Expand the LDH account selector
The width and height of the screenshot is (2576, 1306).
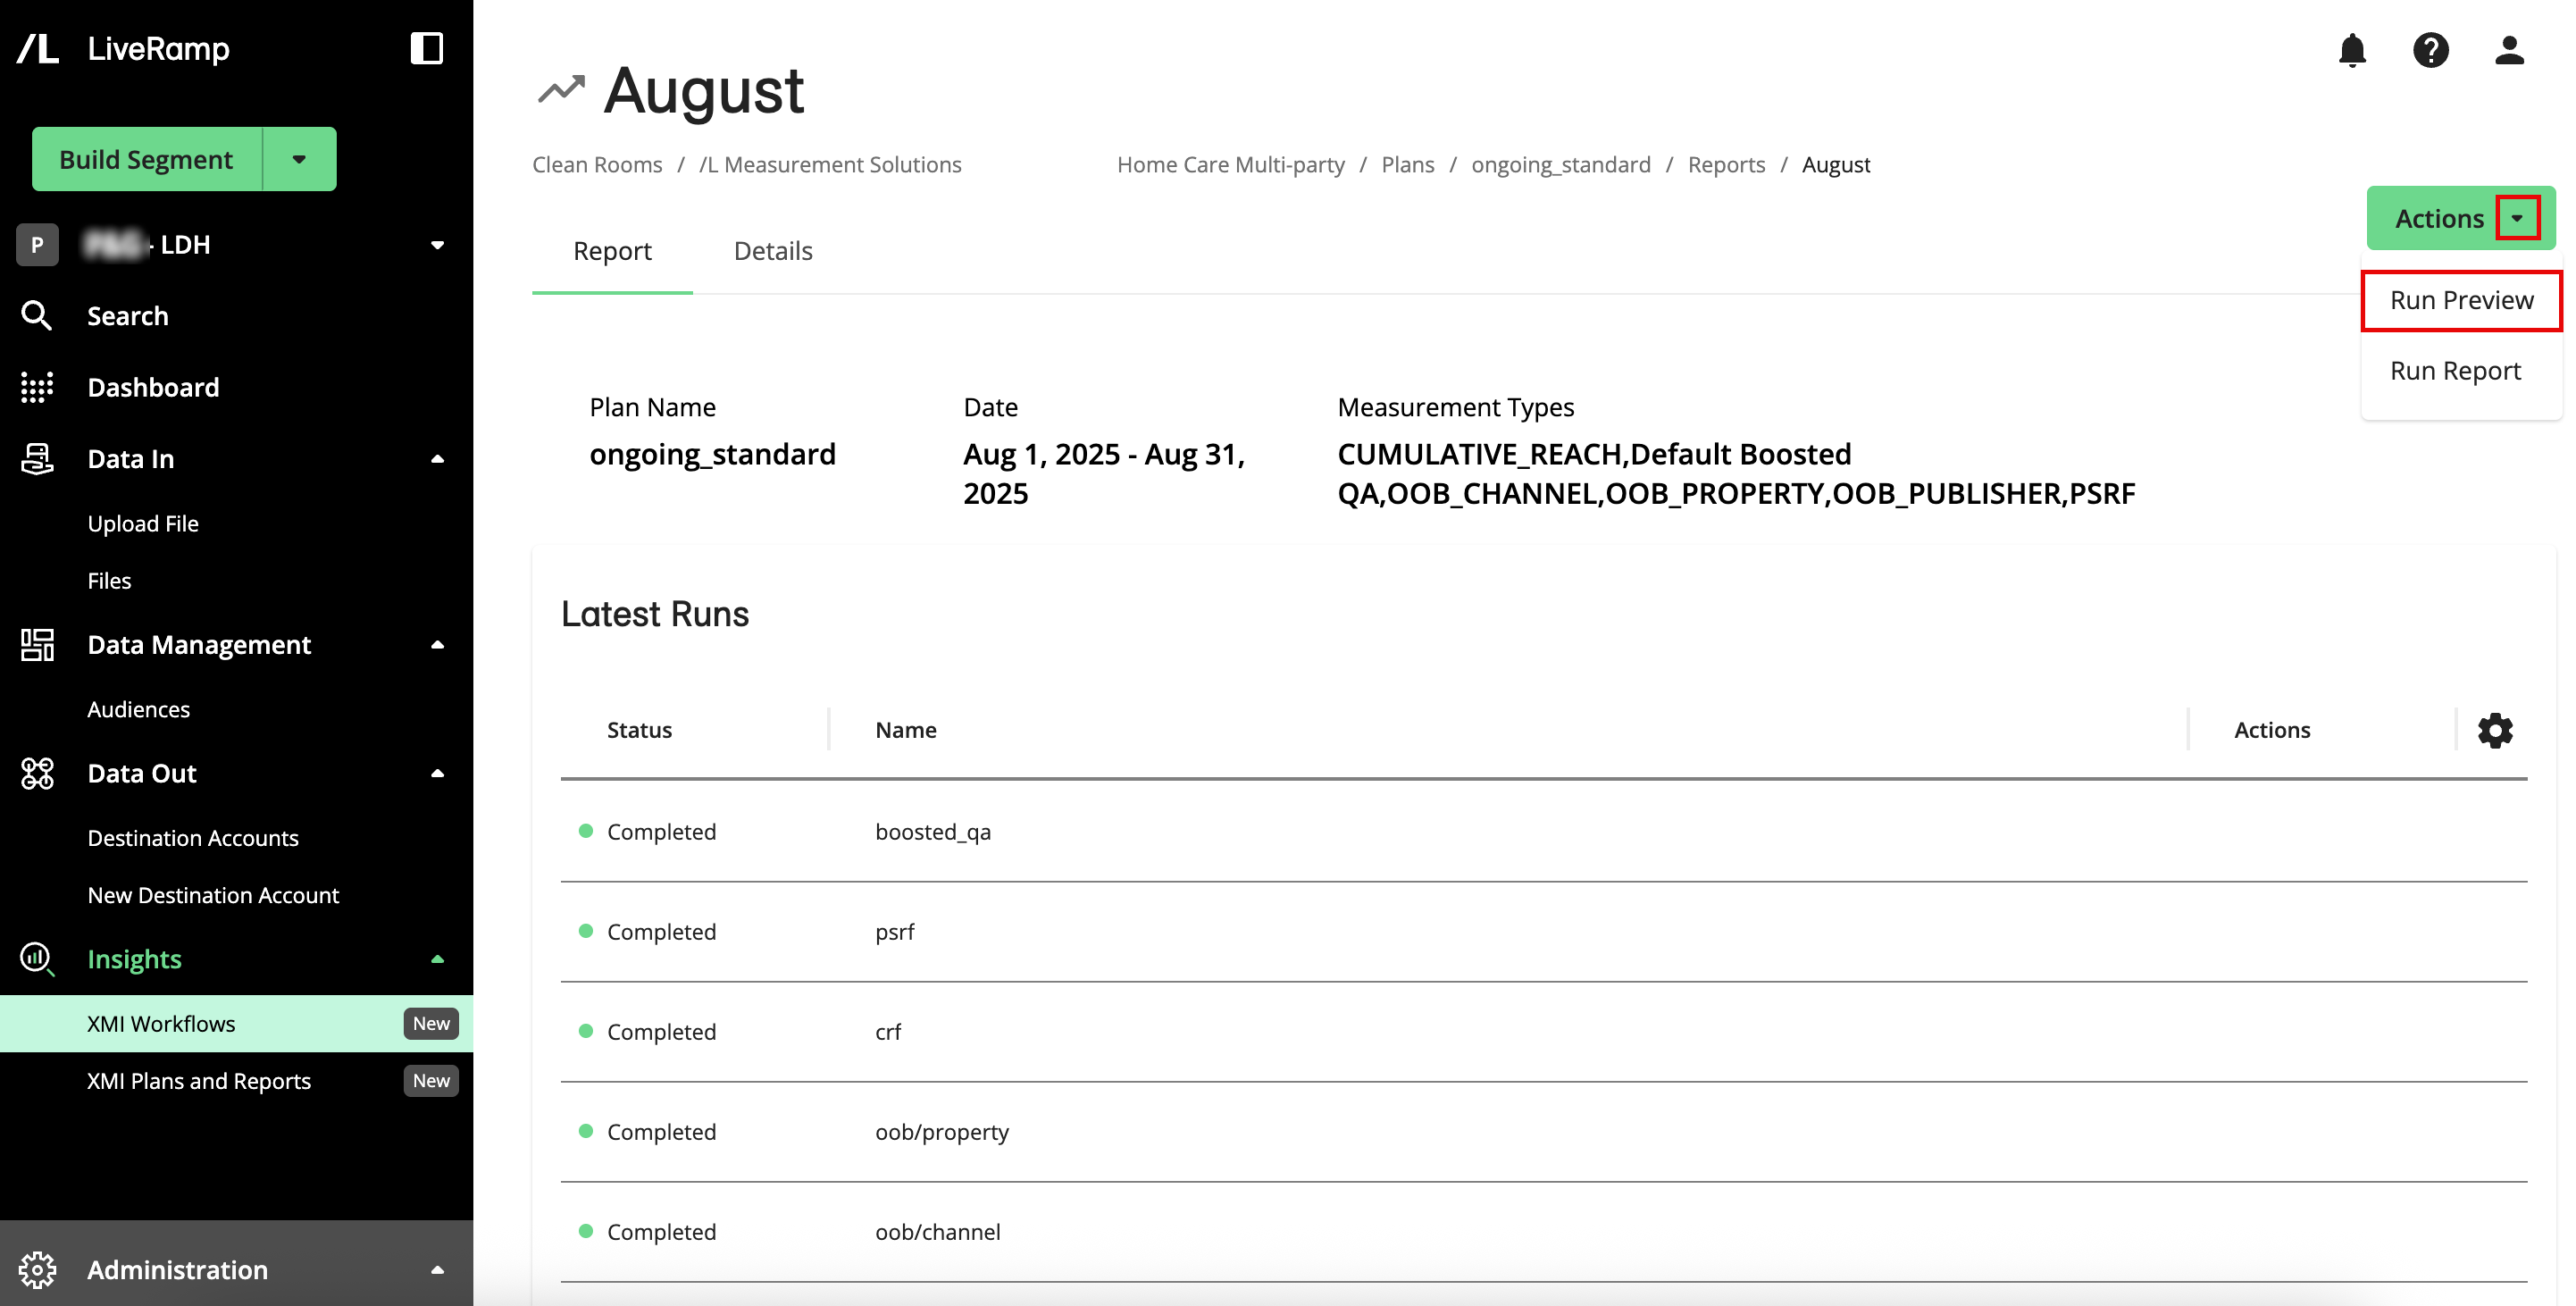[x=437, y=245]
